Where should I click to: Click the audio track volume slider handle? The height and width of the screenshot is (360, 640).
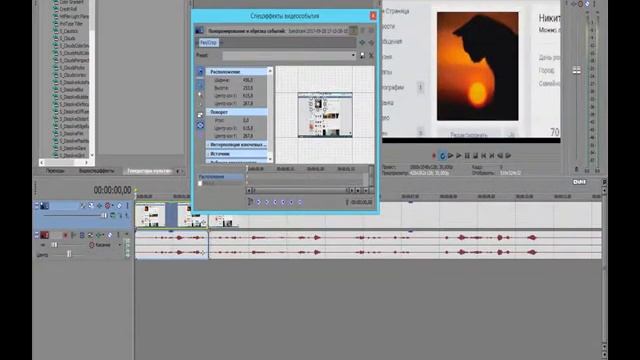pos(54,245)
